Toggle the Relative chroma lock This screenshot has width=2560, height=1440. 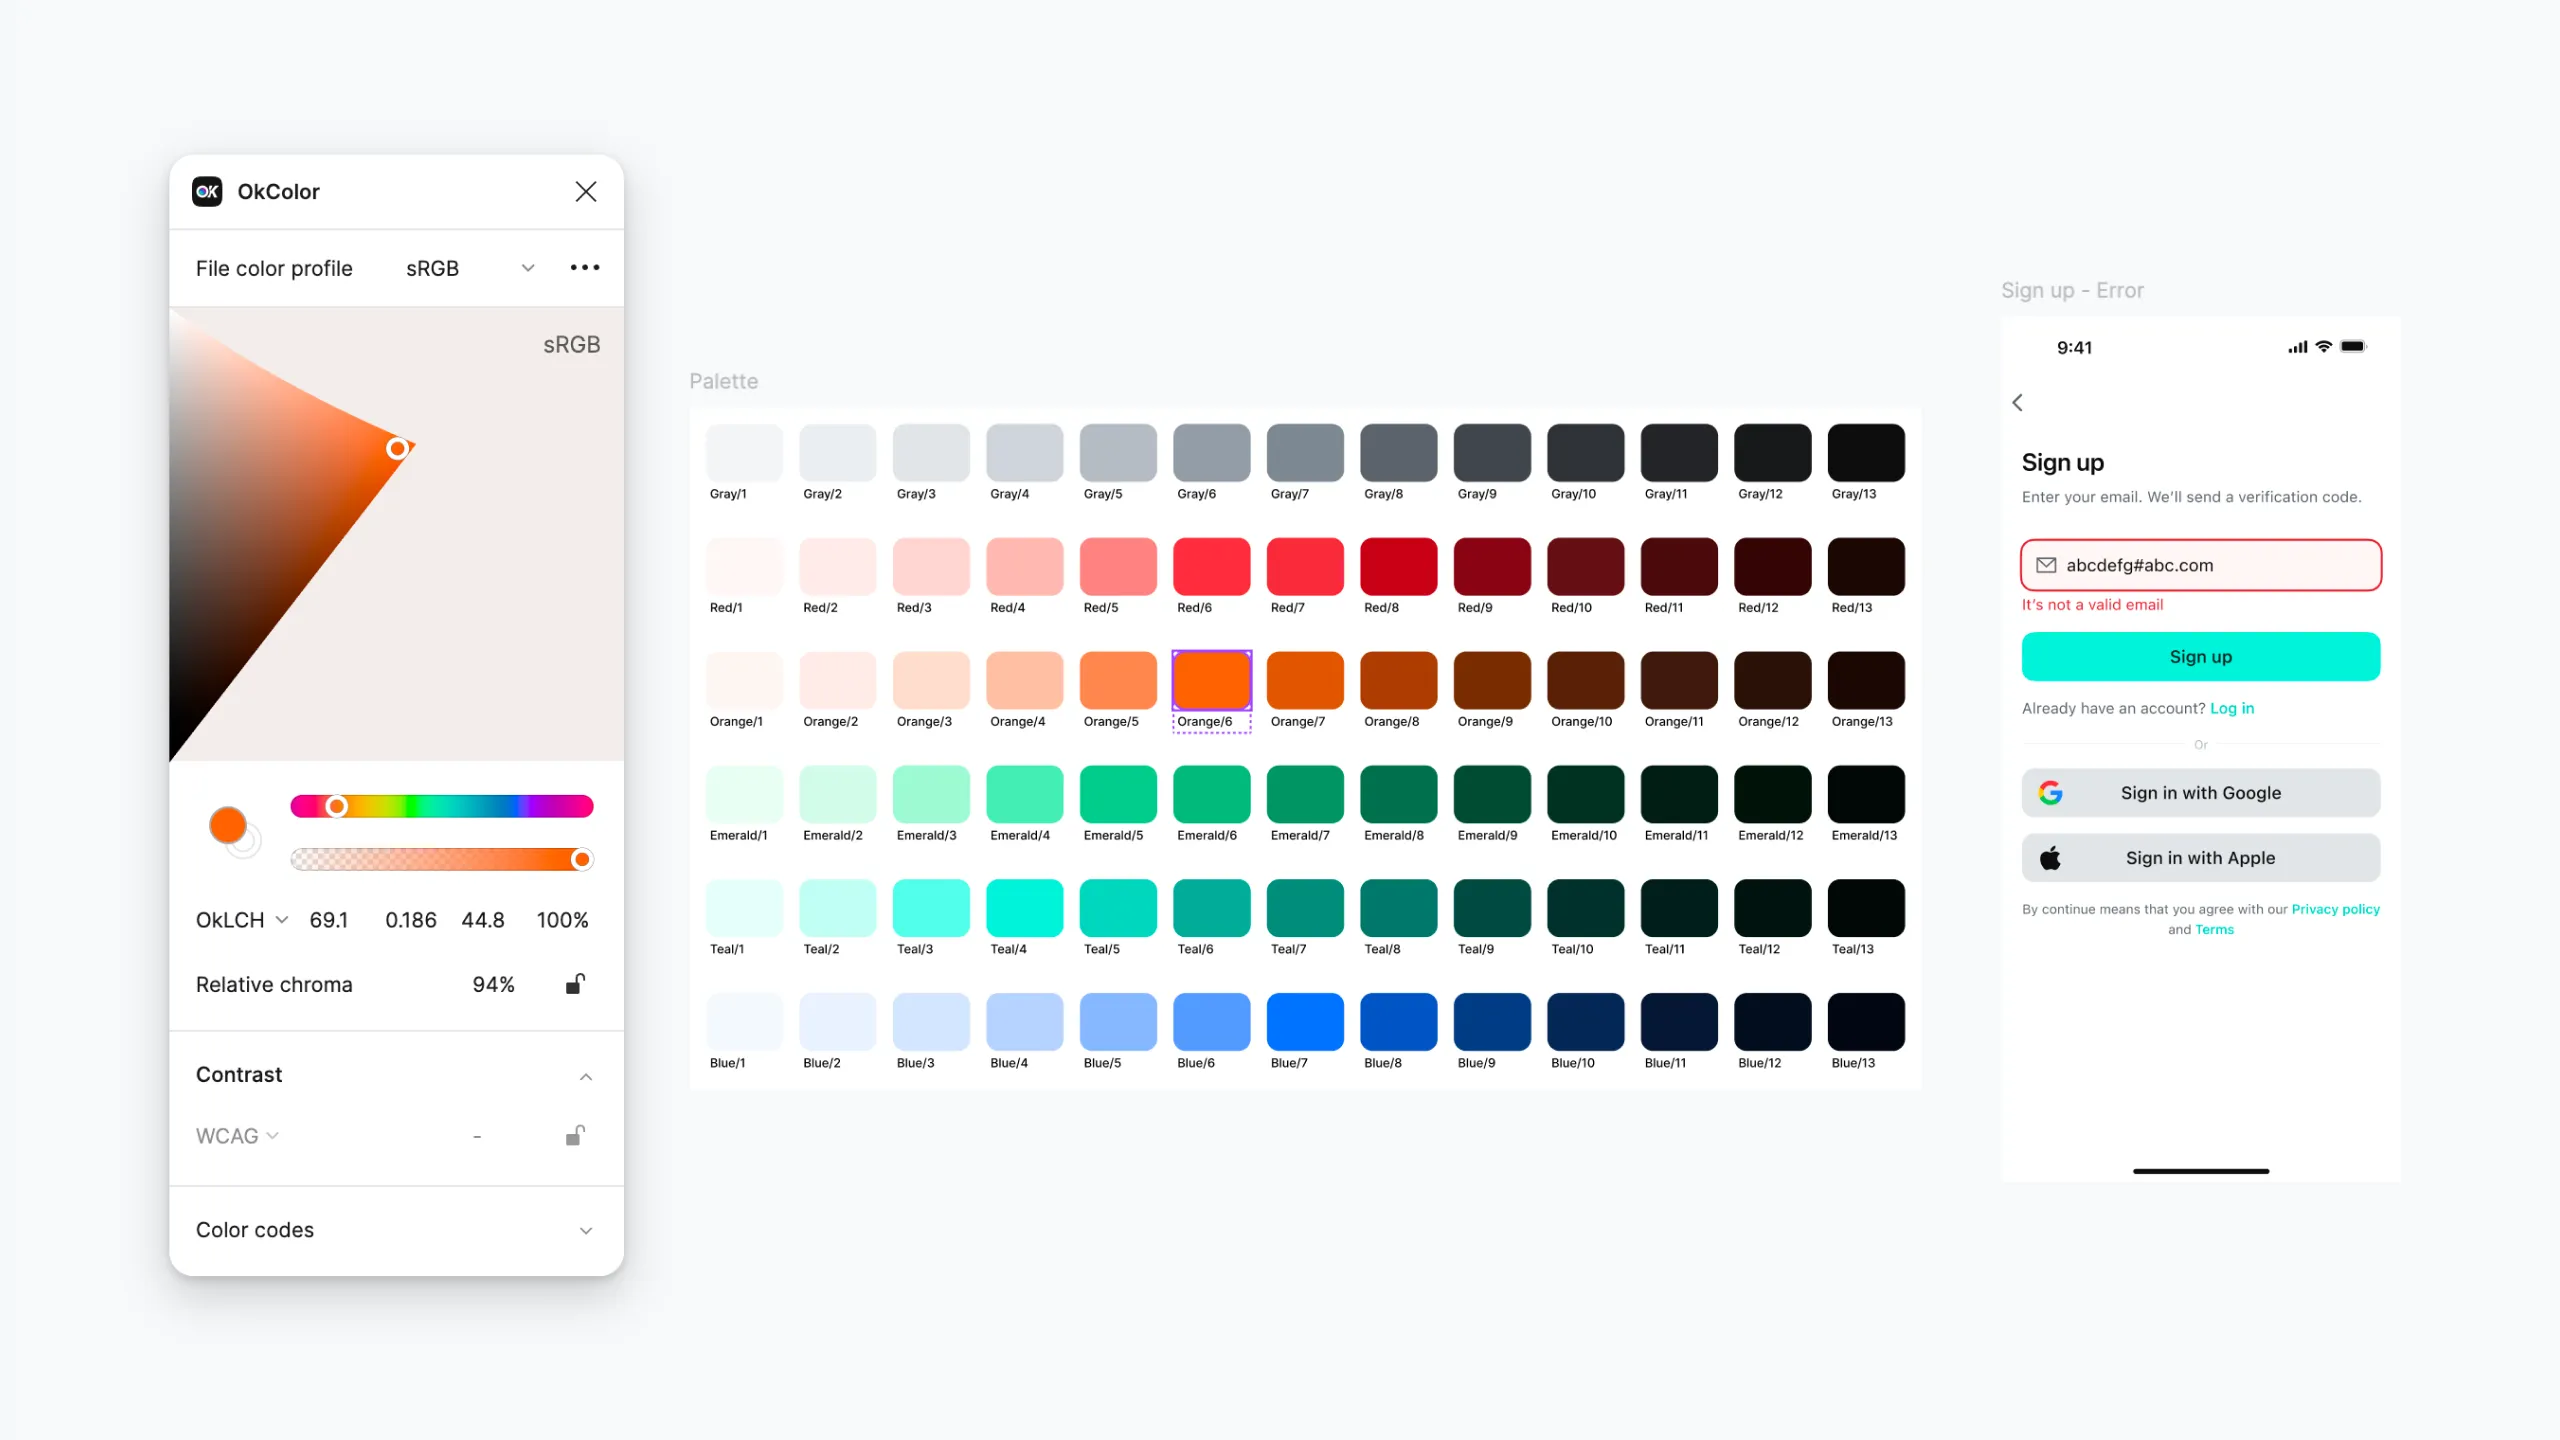[575, 984]
